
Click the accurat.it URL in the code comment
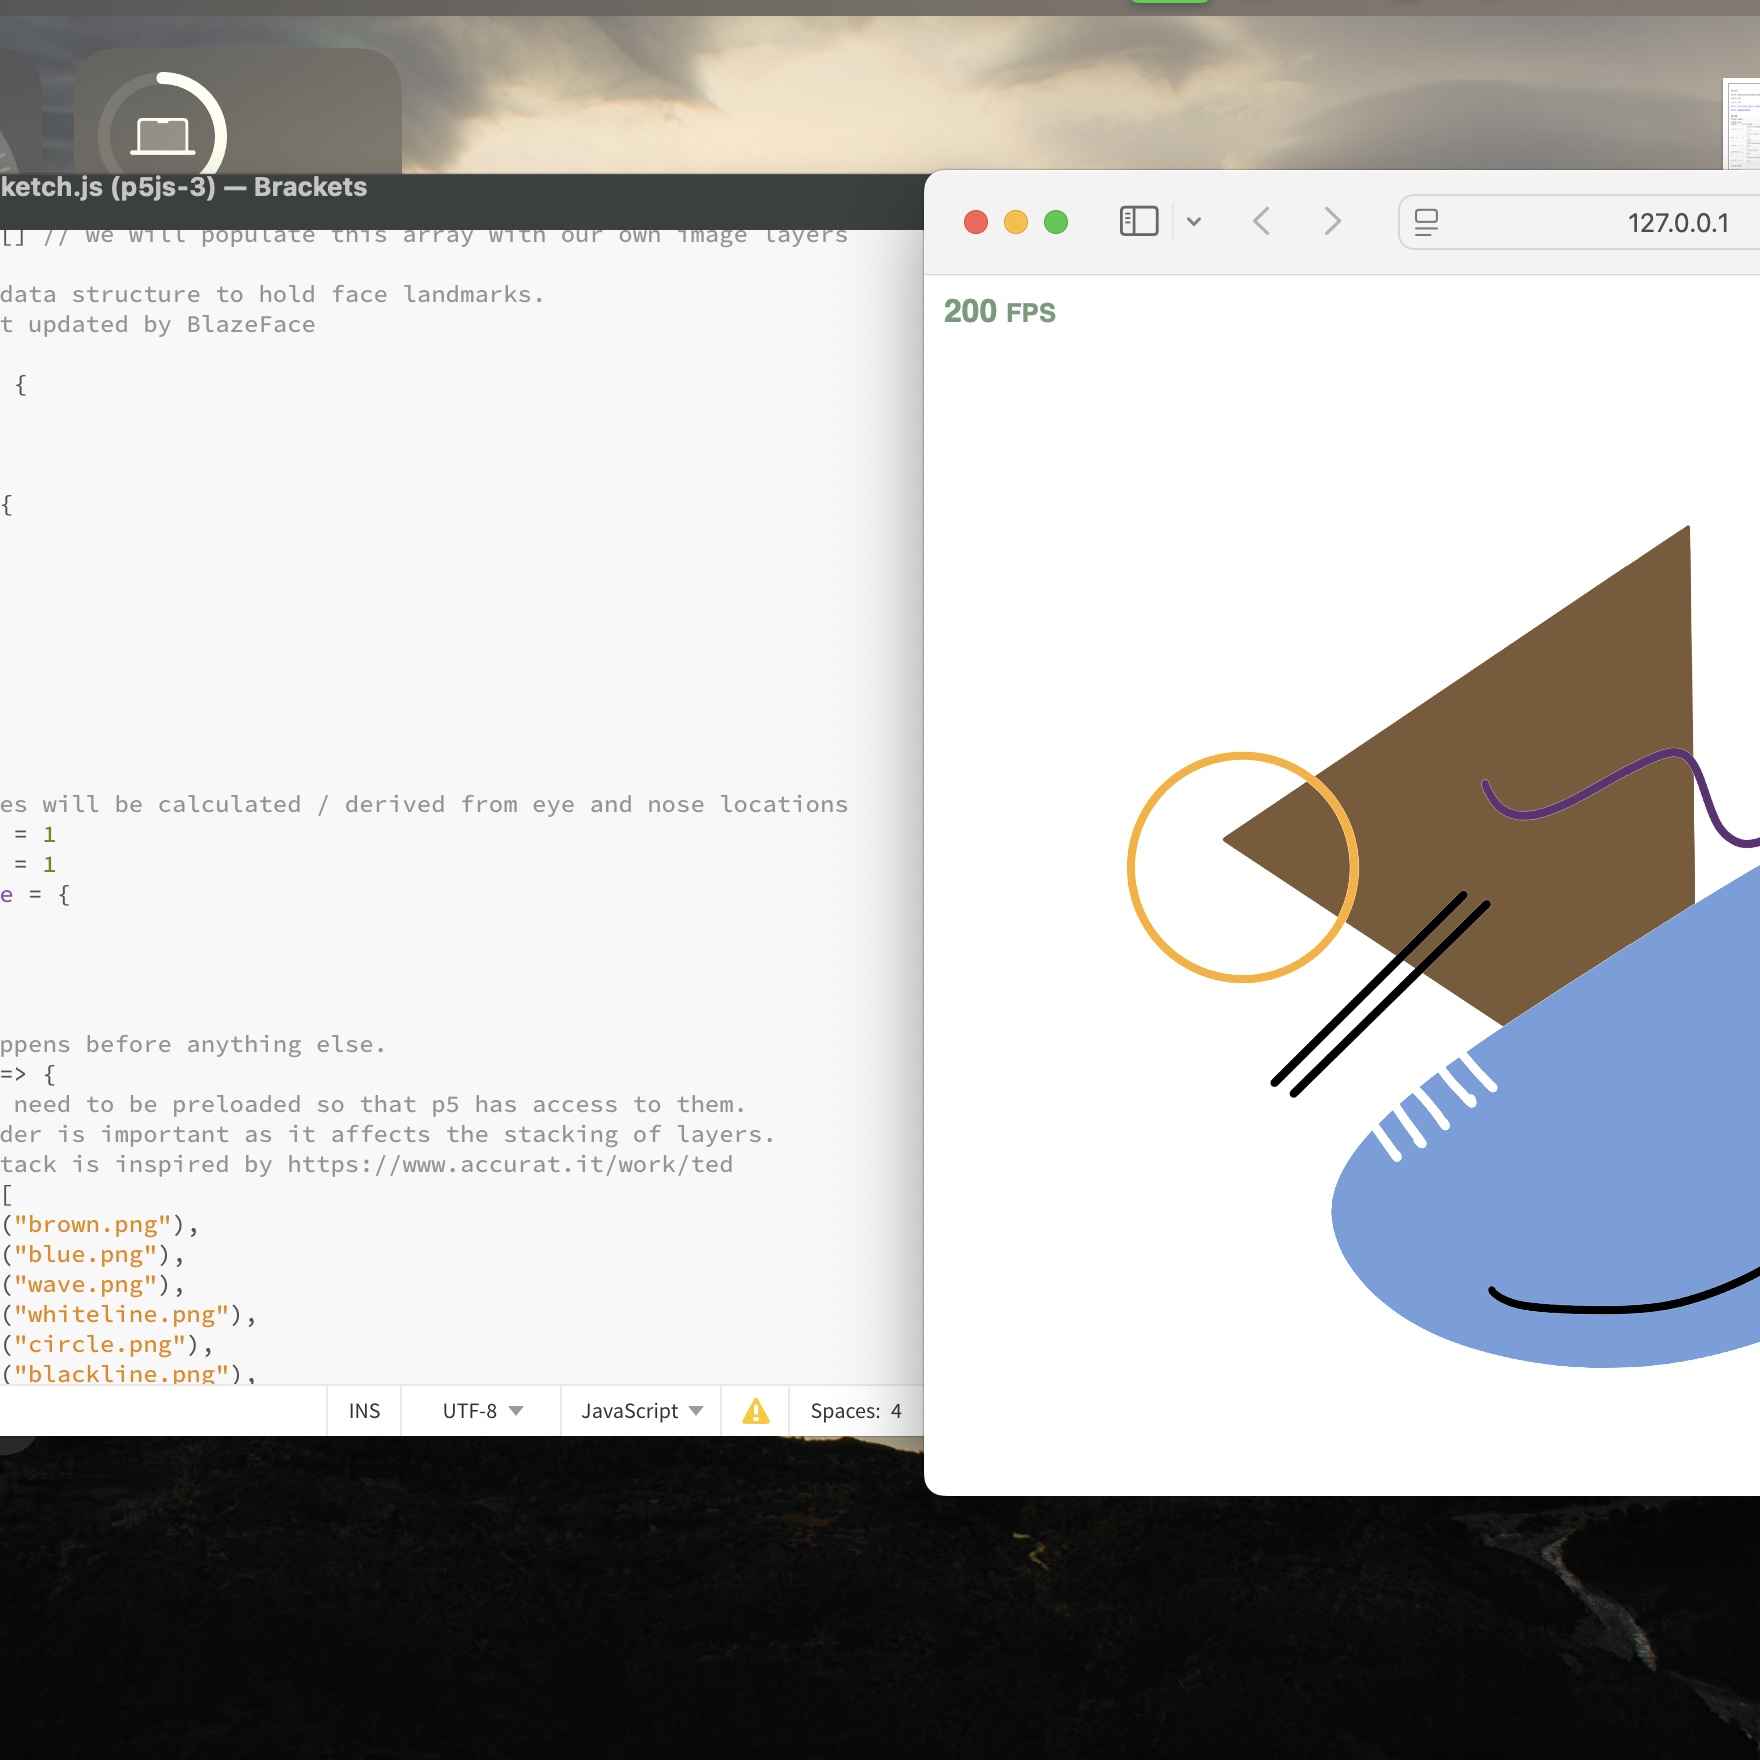508,1164
